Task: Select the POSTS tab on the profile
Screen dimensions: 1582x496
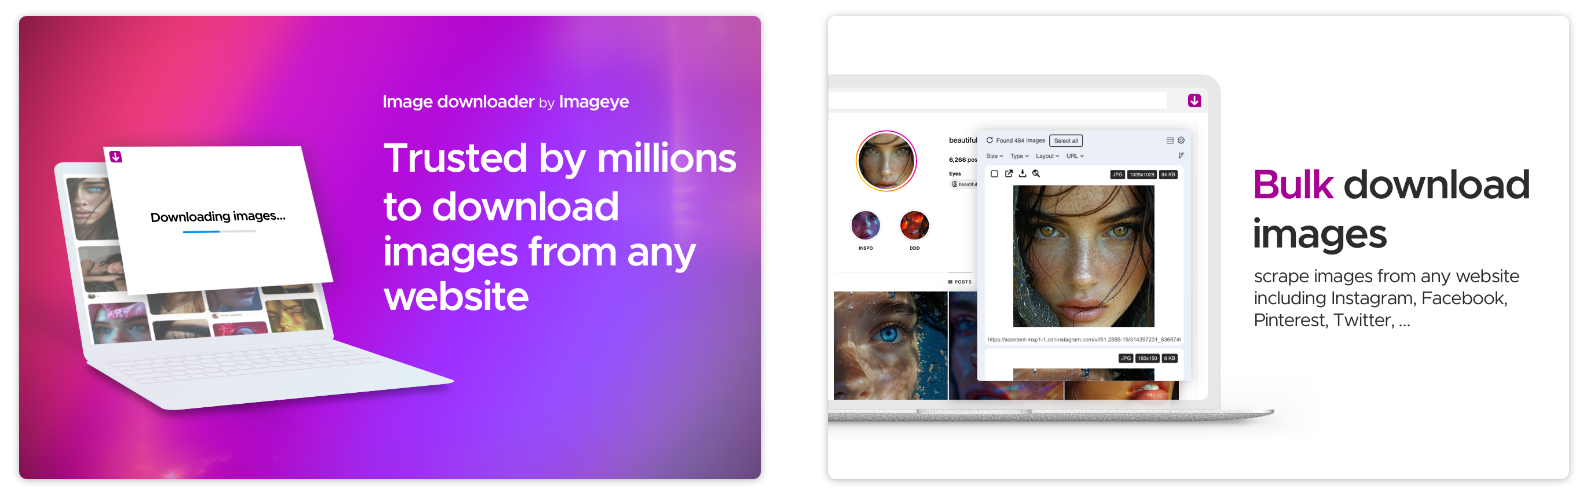Action: click(960, 282)
